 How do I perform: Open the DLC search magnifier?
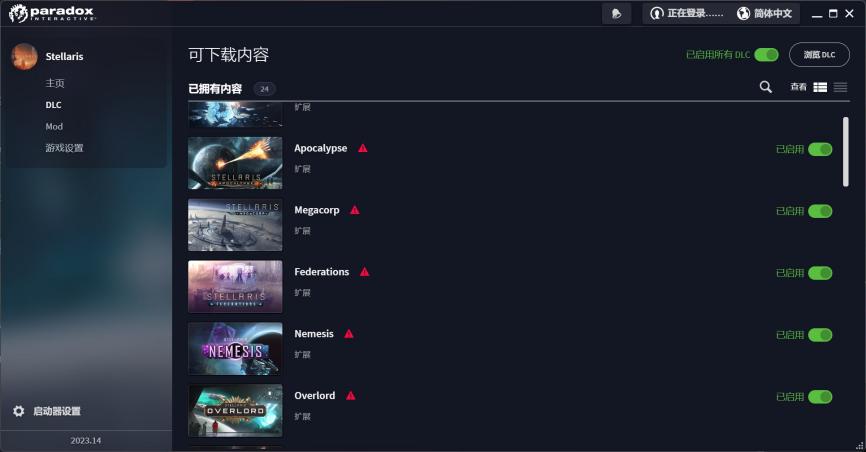pyautogui.click(x=765, y=87)
